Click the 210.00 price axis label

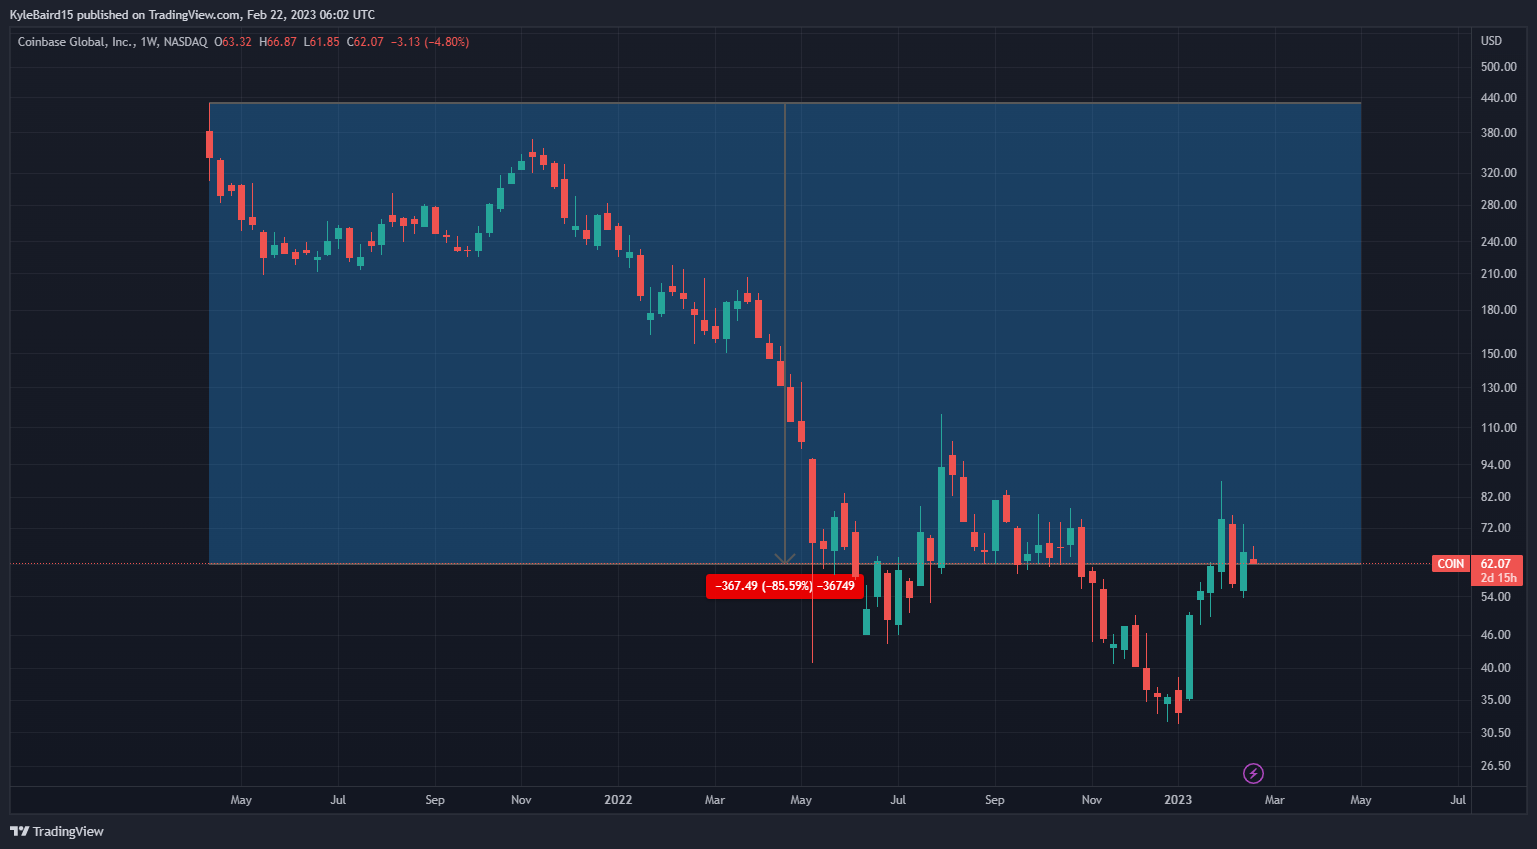(1499, 274)
